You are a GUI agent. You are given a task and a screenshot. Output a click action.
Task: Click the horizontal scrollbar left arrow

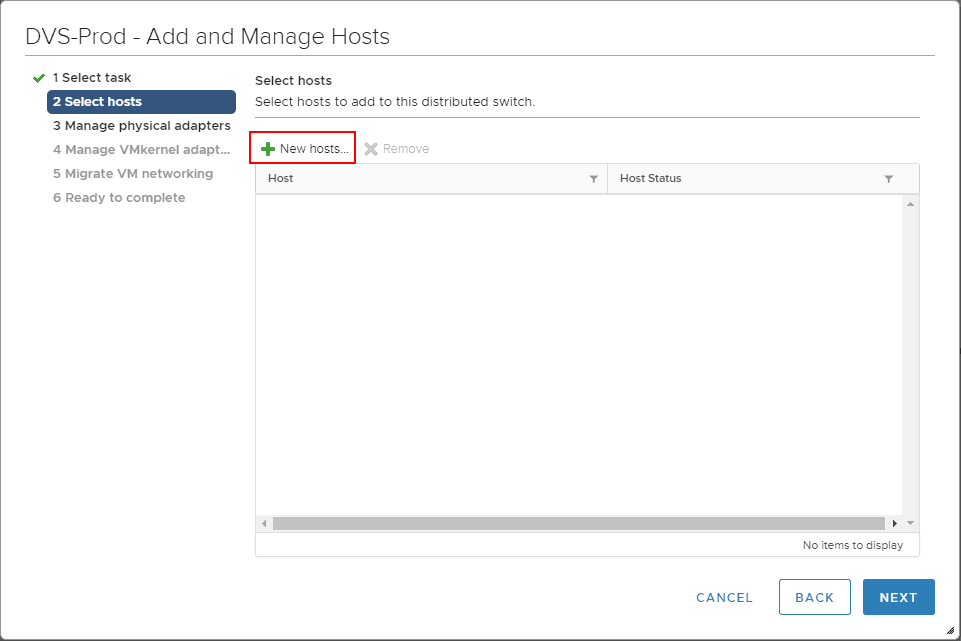click(263, 523)
